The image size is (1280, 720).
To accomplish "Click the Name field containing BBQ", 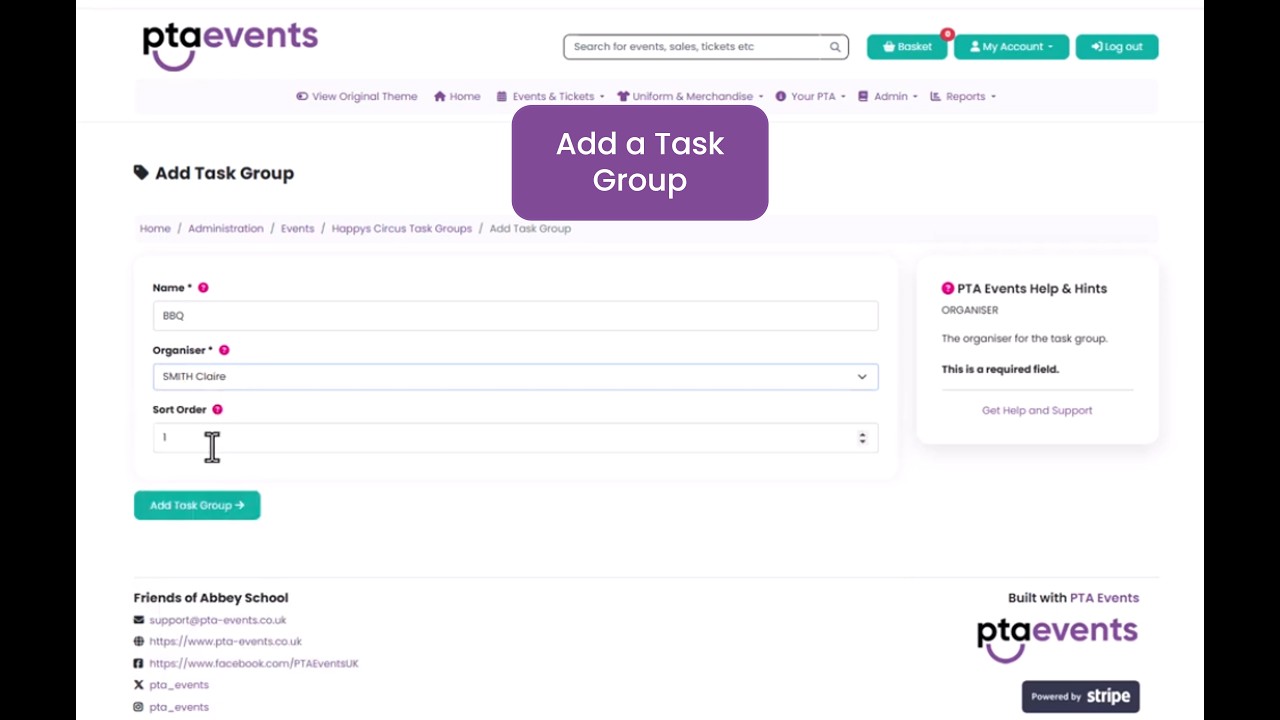I will pos(515,316).
